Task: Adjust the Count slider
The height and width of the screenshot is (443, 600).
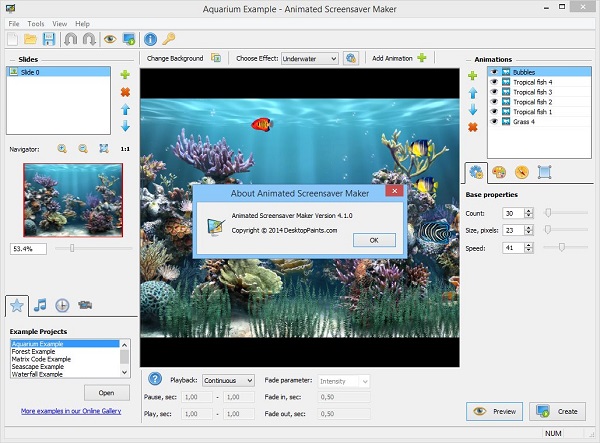Action: [x=548, y=212]
